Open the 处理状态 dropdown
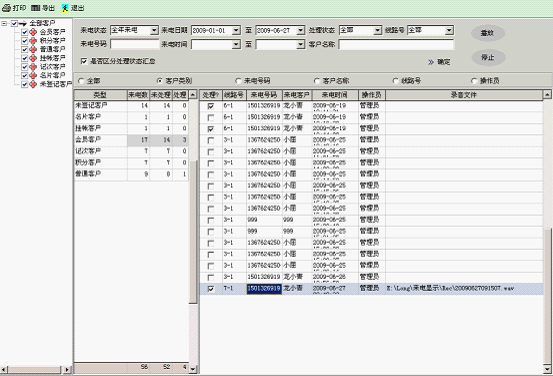Screen dimensions: 553x376 coord(377,31)
